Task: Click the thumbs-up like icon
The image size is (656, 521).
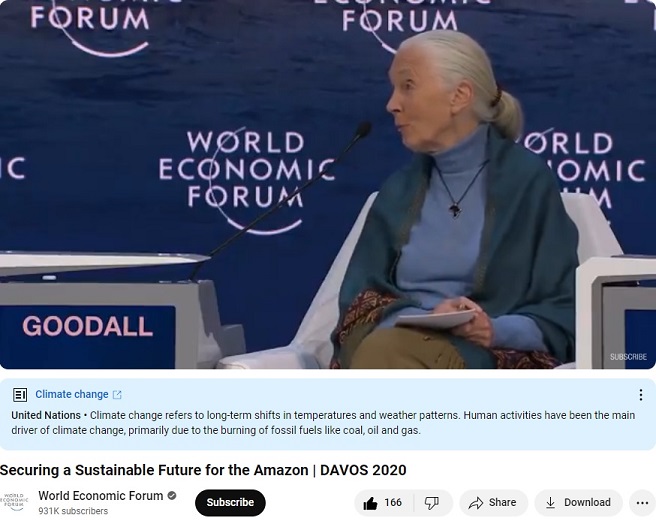Action: point(370,503)
